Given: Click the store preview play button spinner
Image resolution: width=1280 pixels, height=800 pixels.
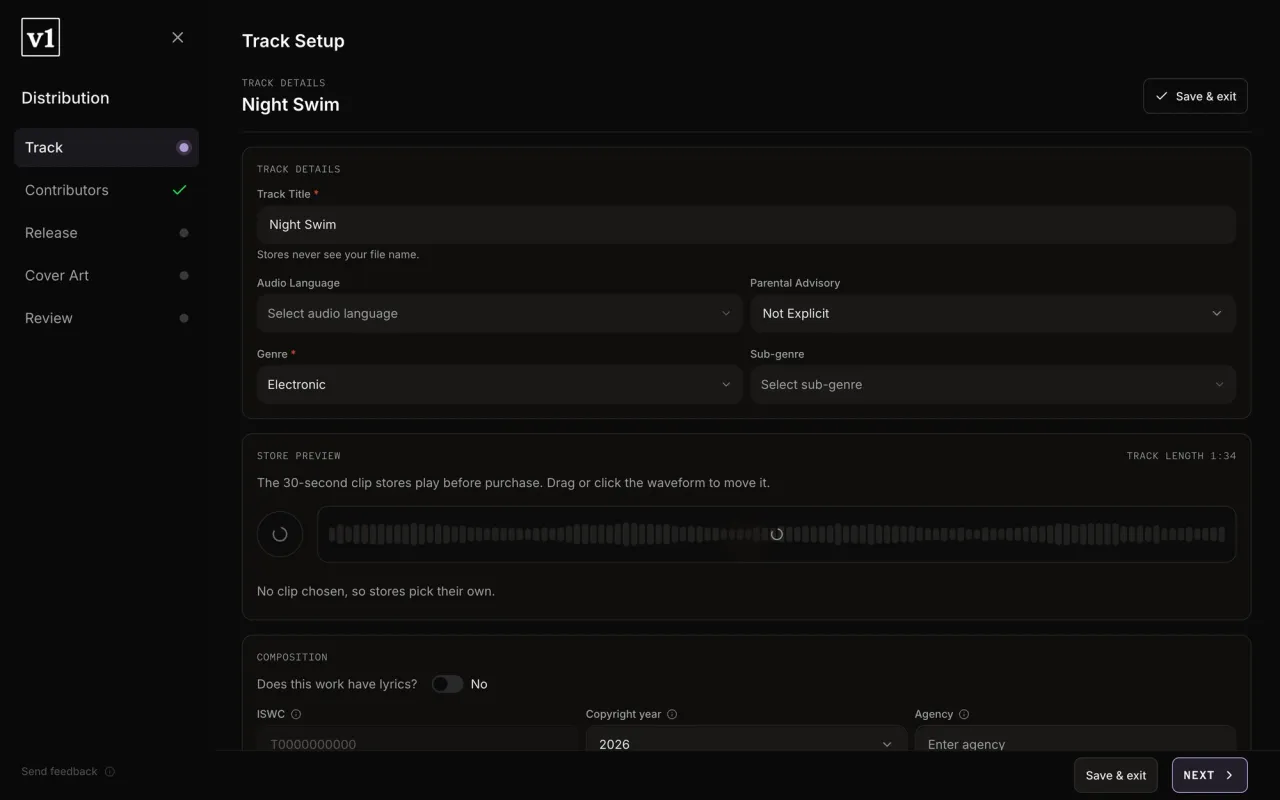Looking at the screenshot, I should (280, 534).
